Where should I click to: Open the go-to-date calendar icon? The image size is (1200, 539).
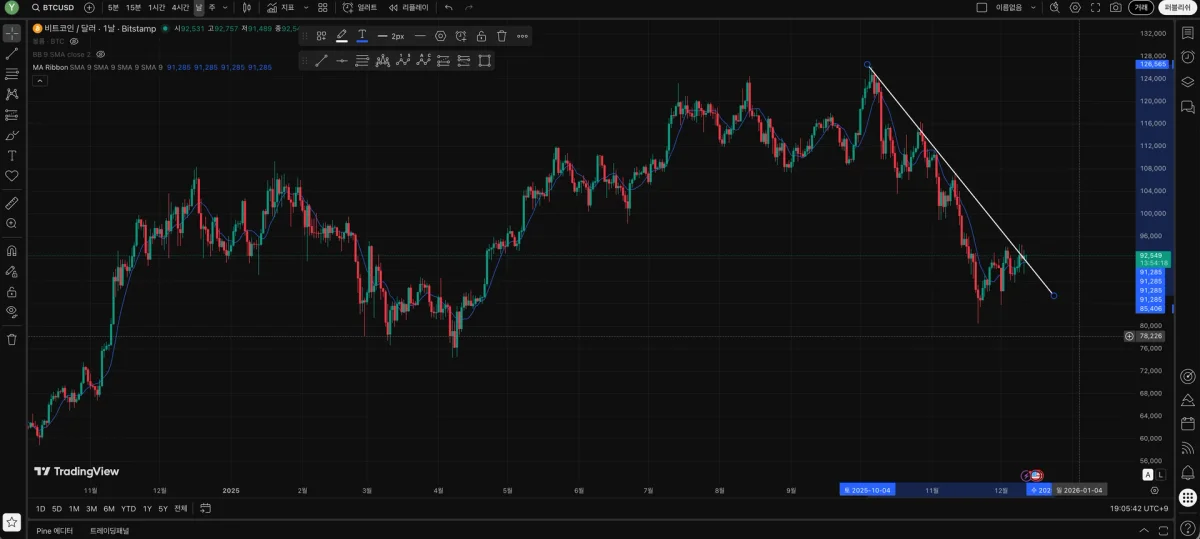pyautogui.click(x=205, y=508)
